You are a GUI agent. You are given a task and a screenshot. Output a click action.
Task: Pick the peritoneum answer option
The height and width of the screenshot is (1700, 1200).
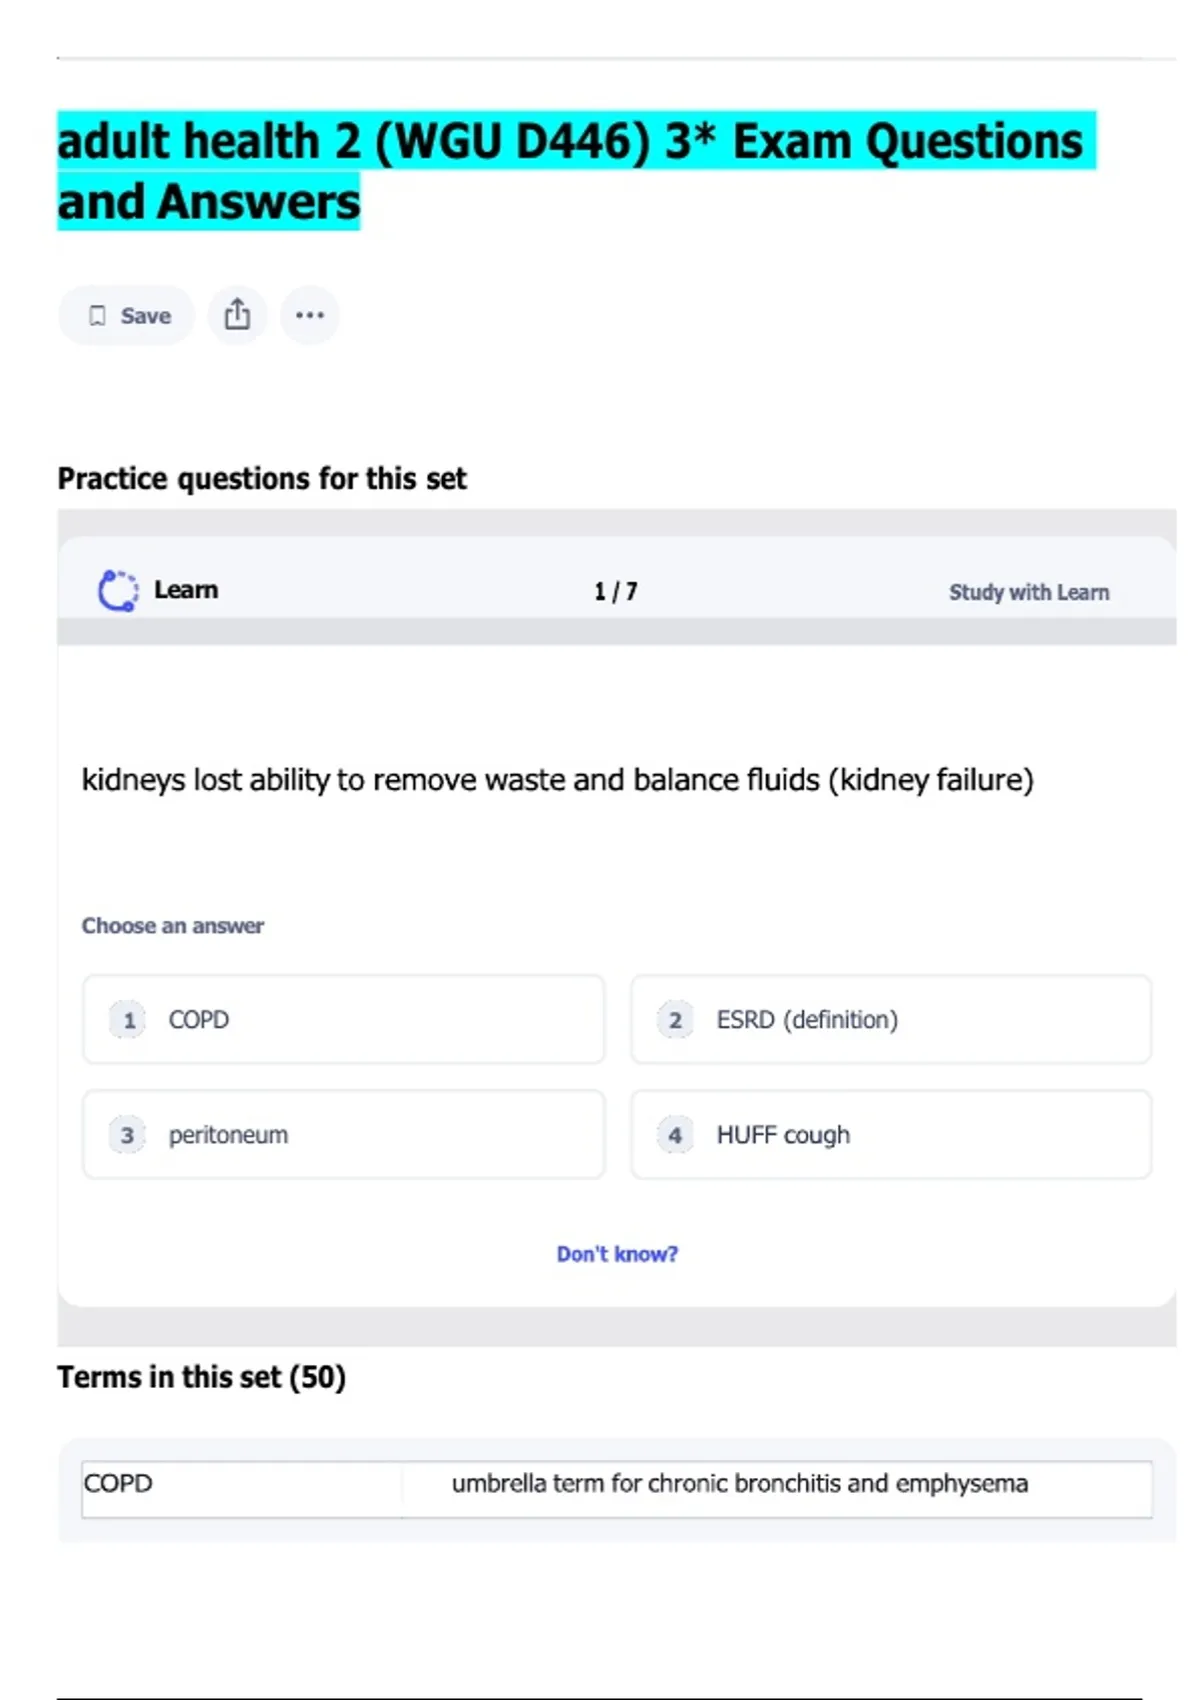coord(343,1135)
